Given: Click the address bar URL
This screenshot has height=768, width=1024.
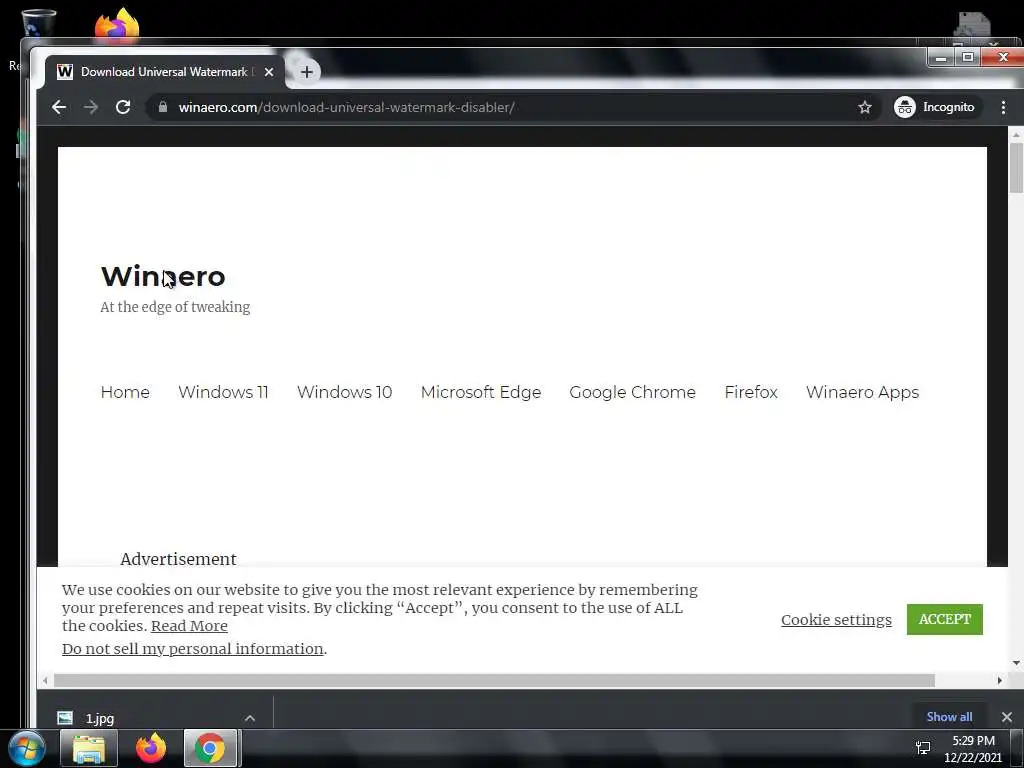Looking at the screenshot, I should click(x=346, y=107).
